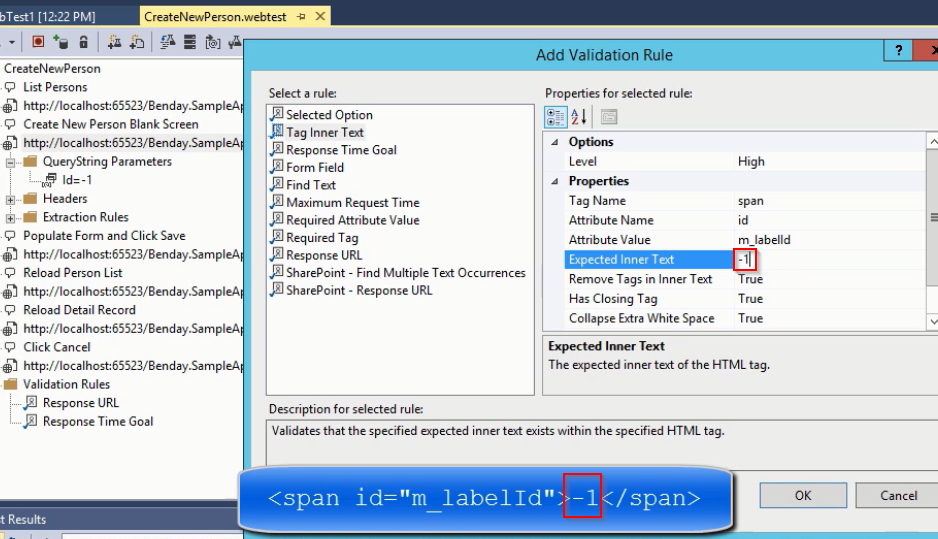Click the Add Data Source database icon

tap(60, 42)
